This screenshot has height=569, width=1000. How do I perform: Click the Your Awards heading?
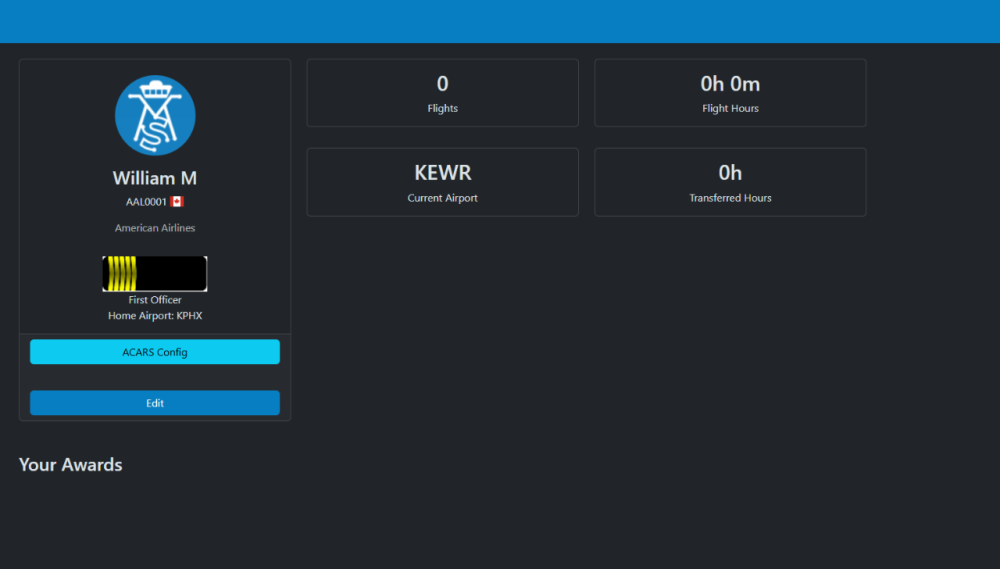(x=71, y=465)
